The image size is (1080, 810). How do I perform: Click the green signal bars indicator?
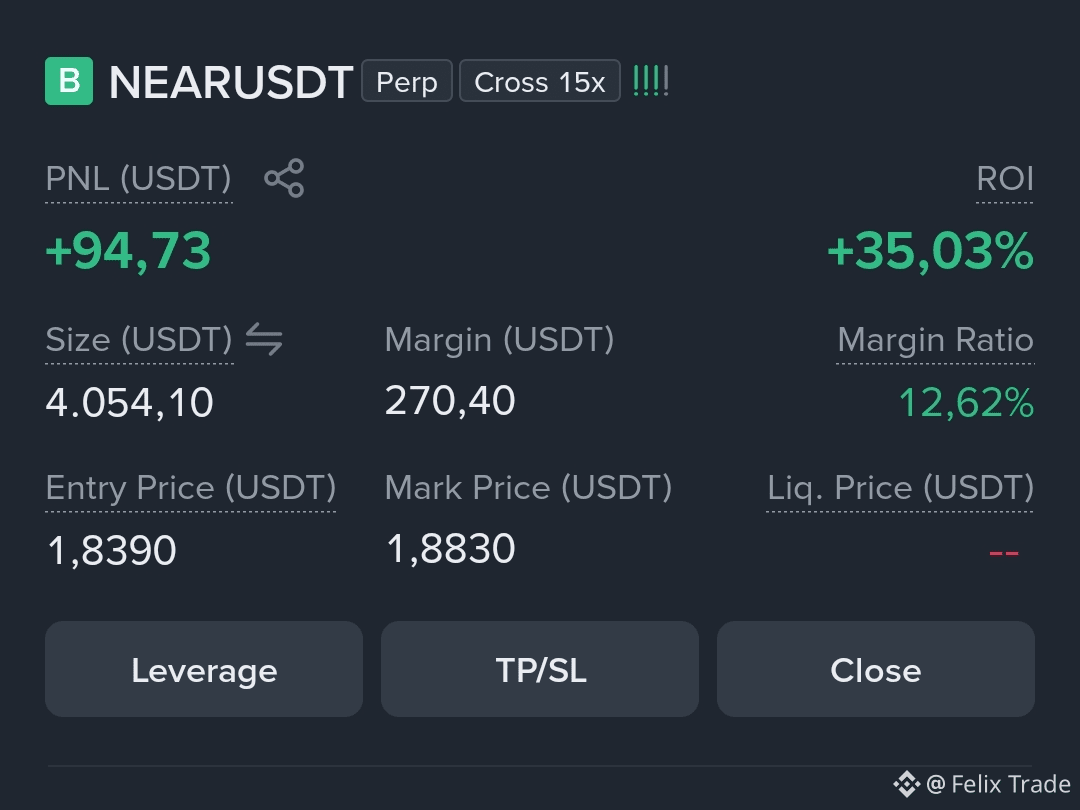(651, 81)
